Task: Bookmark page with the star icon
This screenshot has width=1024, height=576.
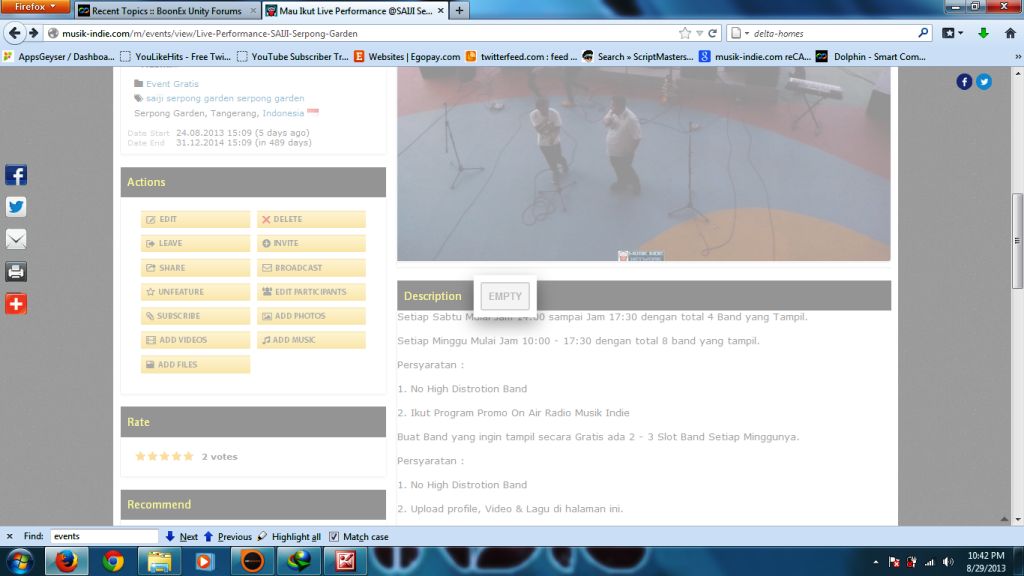Action: (684, 33)
